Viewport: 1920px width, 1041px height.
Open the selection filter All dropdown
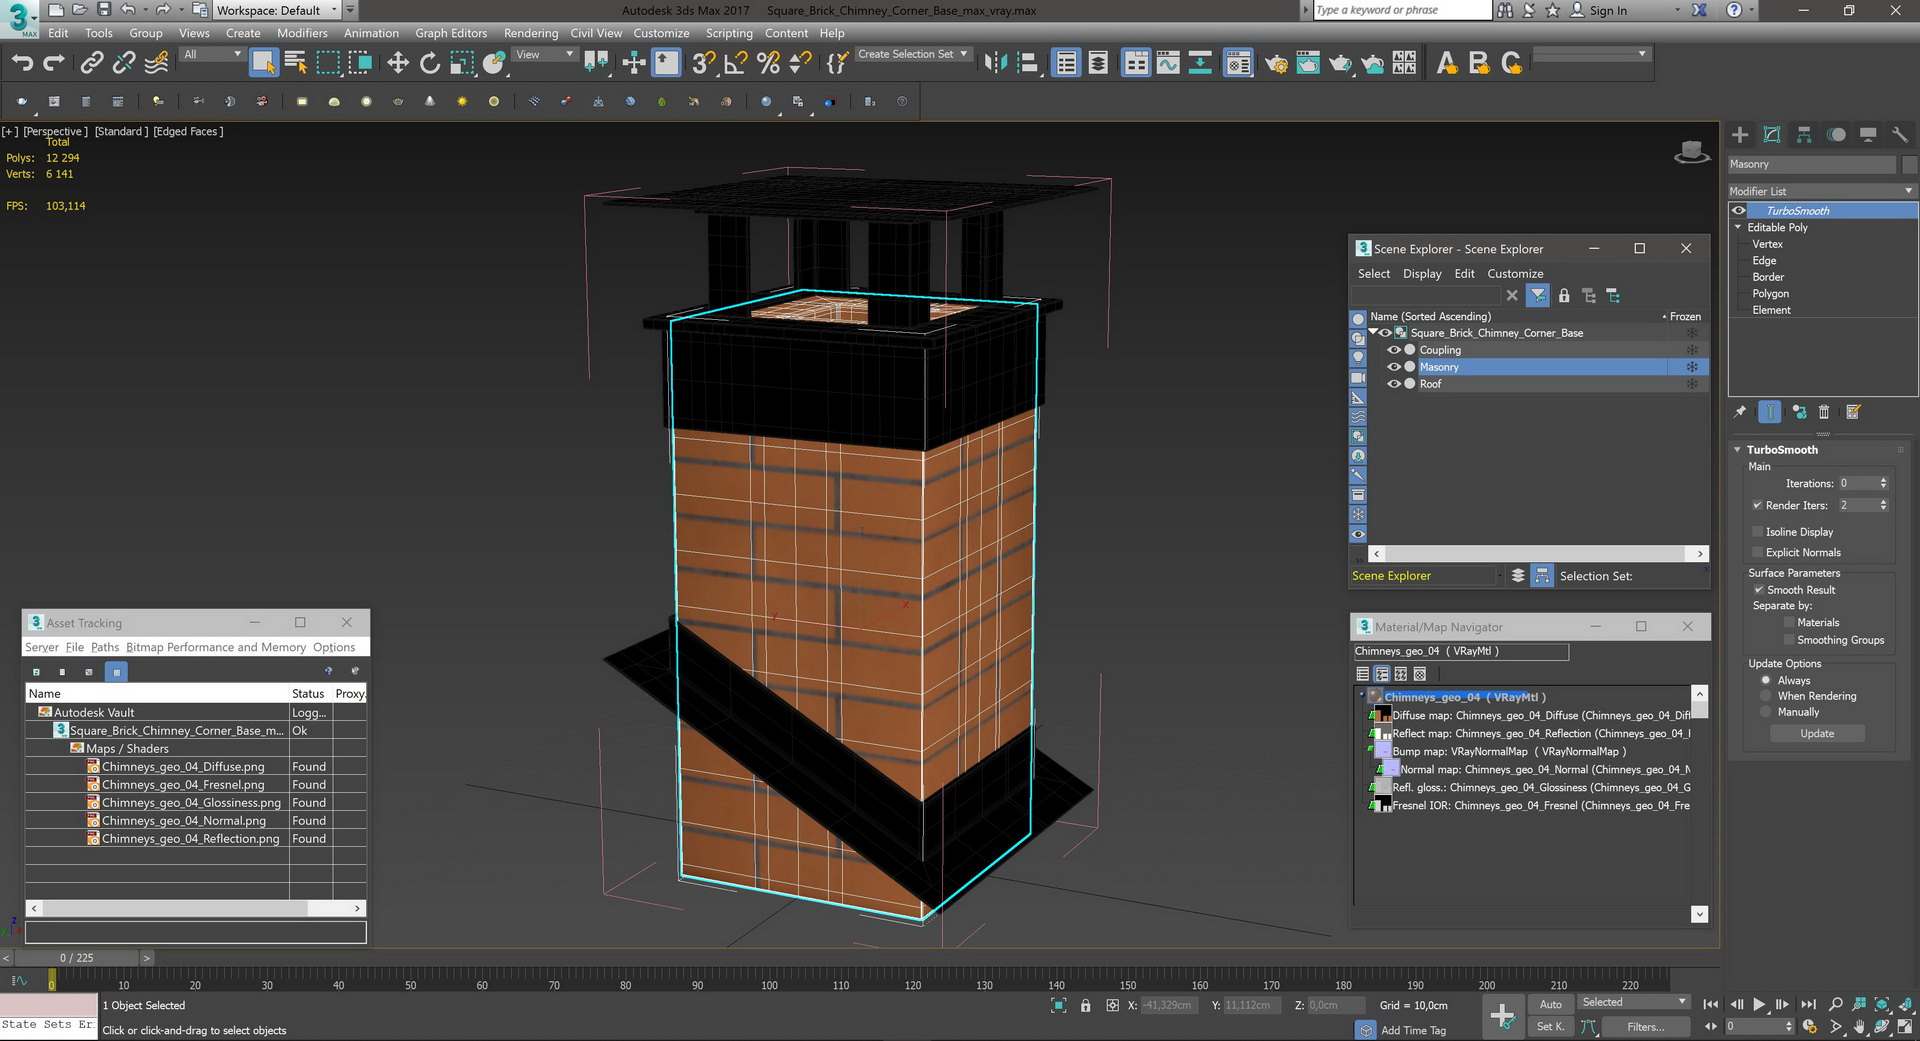(212, 54)
